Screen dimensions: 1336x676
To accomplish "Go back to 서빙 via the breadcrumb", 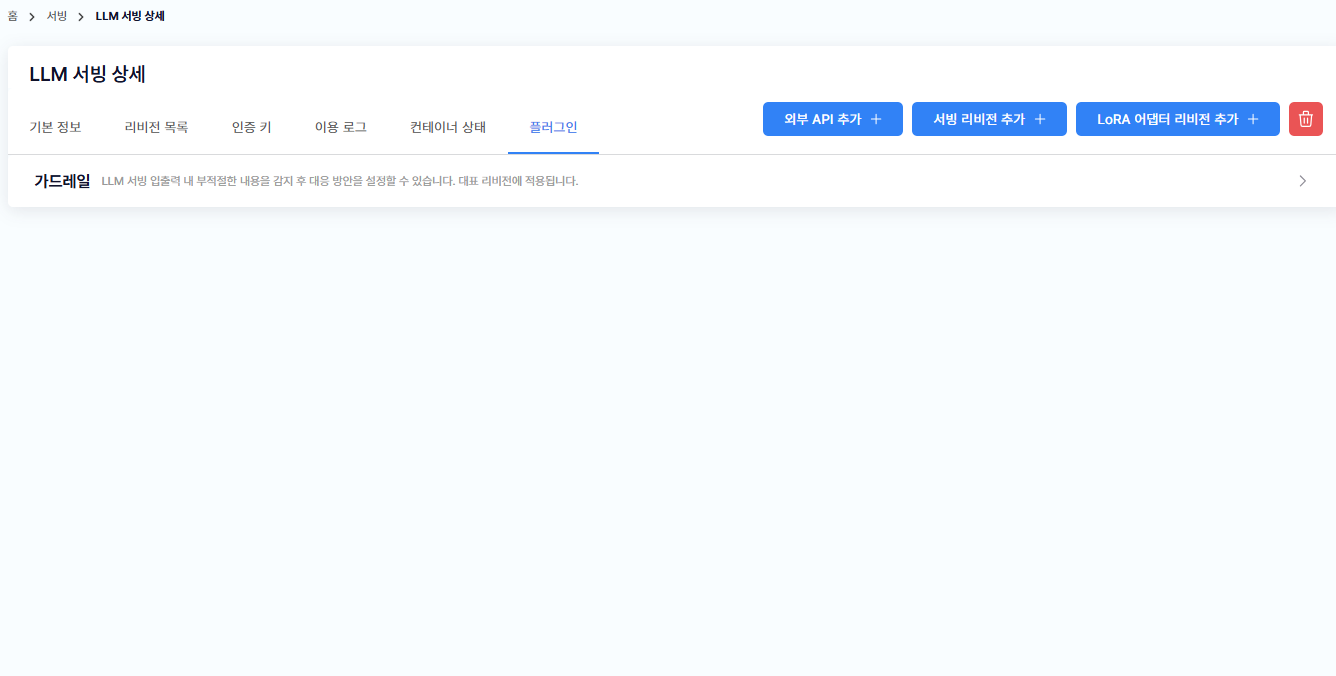I will [x=57, y=16].
